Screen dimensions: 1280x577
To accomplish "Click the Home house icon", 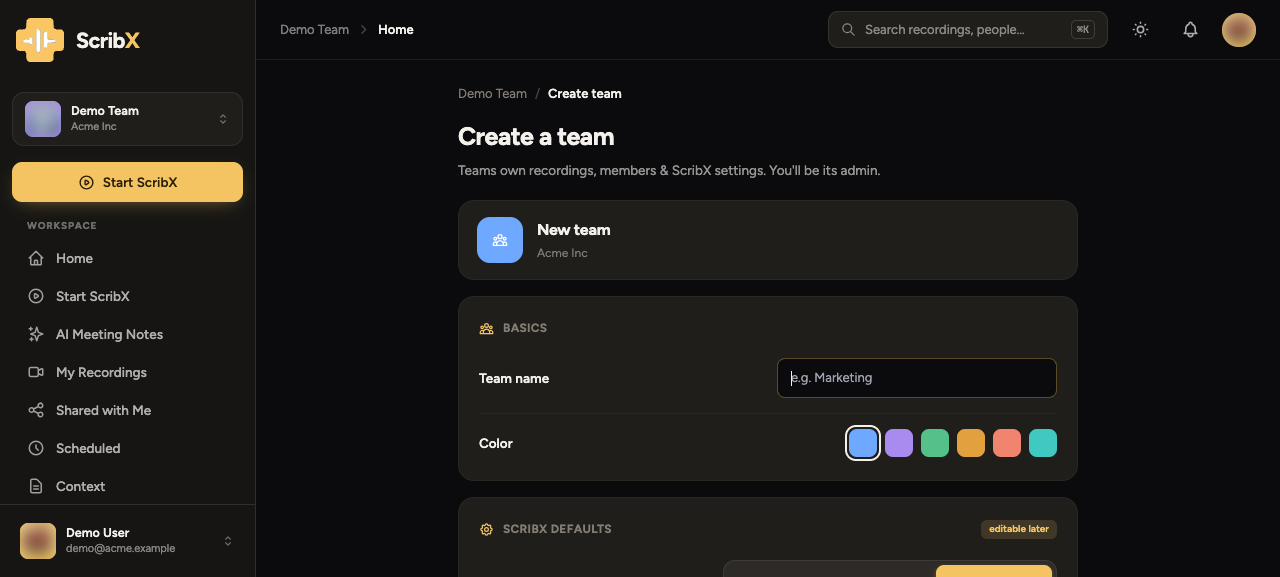I will [x=36, y=258].
